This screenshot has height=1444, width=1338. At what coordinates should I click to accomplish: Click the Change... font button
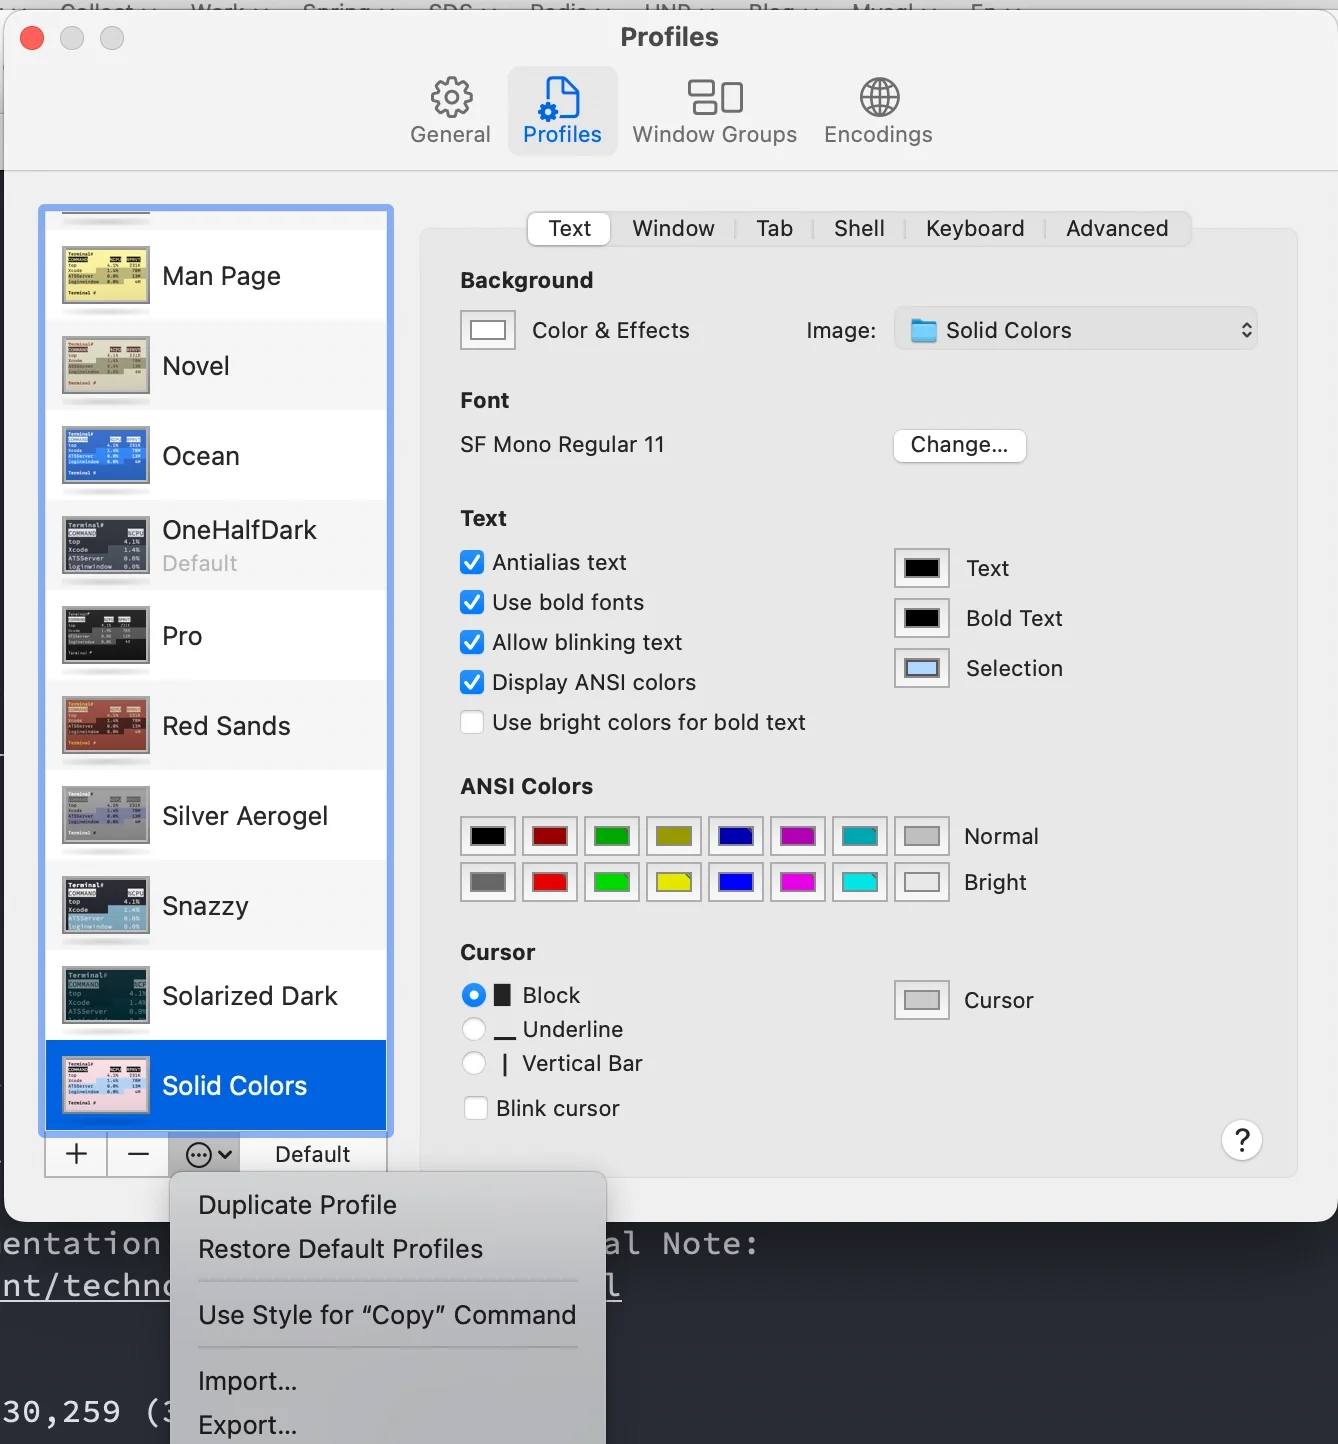[959, 445]
